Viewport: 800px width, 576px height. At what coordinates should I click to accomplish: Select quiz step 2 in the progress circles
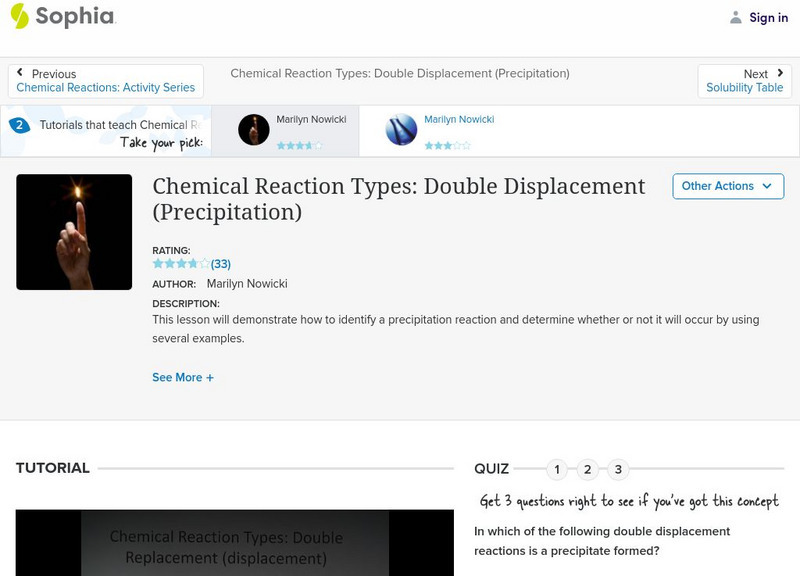(588, 467)
